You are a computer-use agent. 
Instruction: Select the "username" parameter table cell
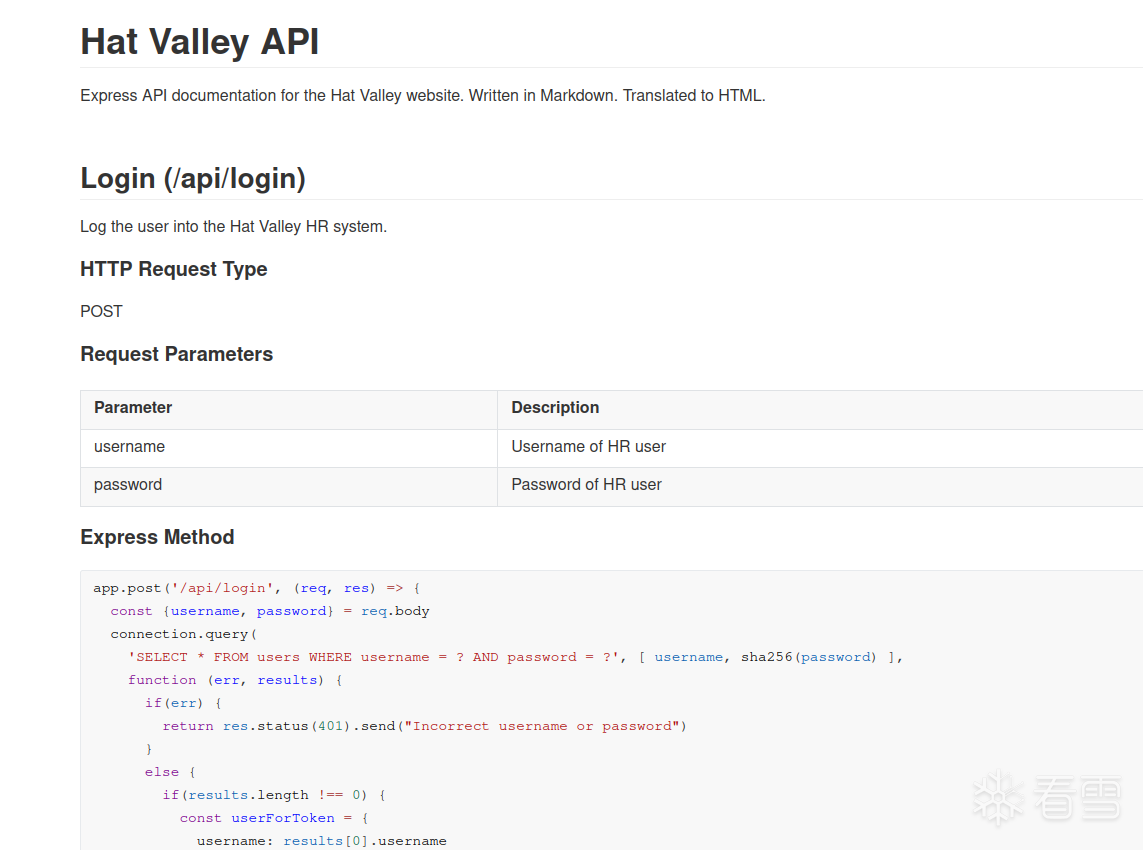click(x=129, y=447)
